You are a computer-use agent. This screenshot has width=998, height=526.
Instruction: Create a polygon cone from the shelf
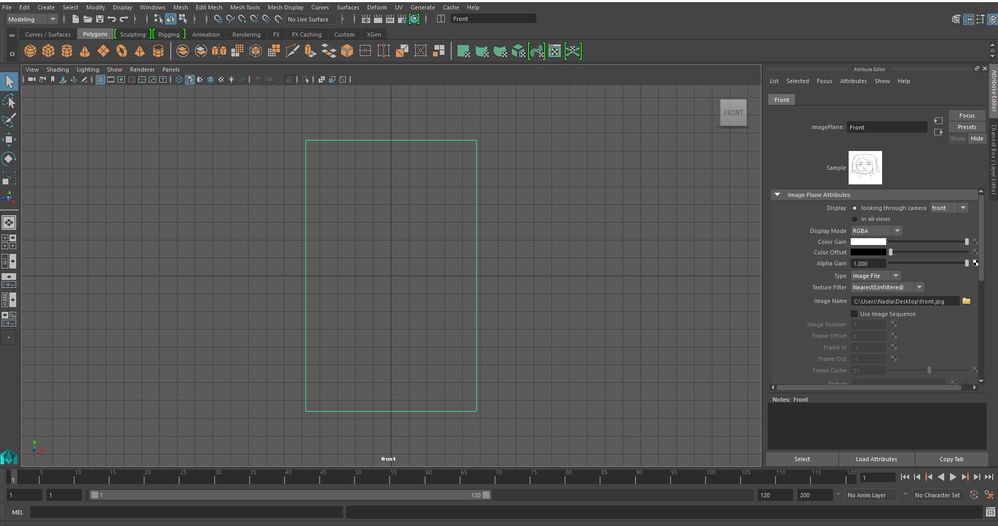click(x=85, y=51)
